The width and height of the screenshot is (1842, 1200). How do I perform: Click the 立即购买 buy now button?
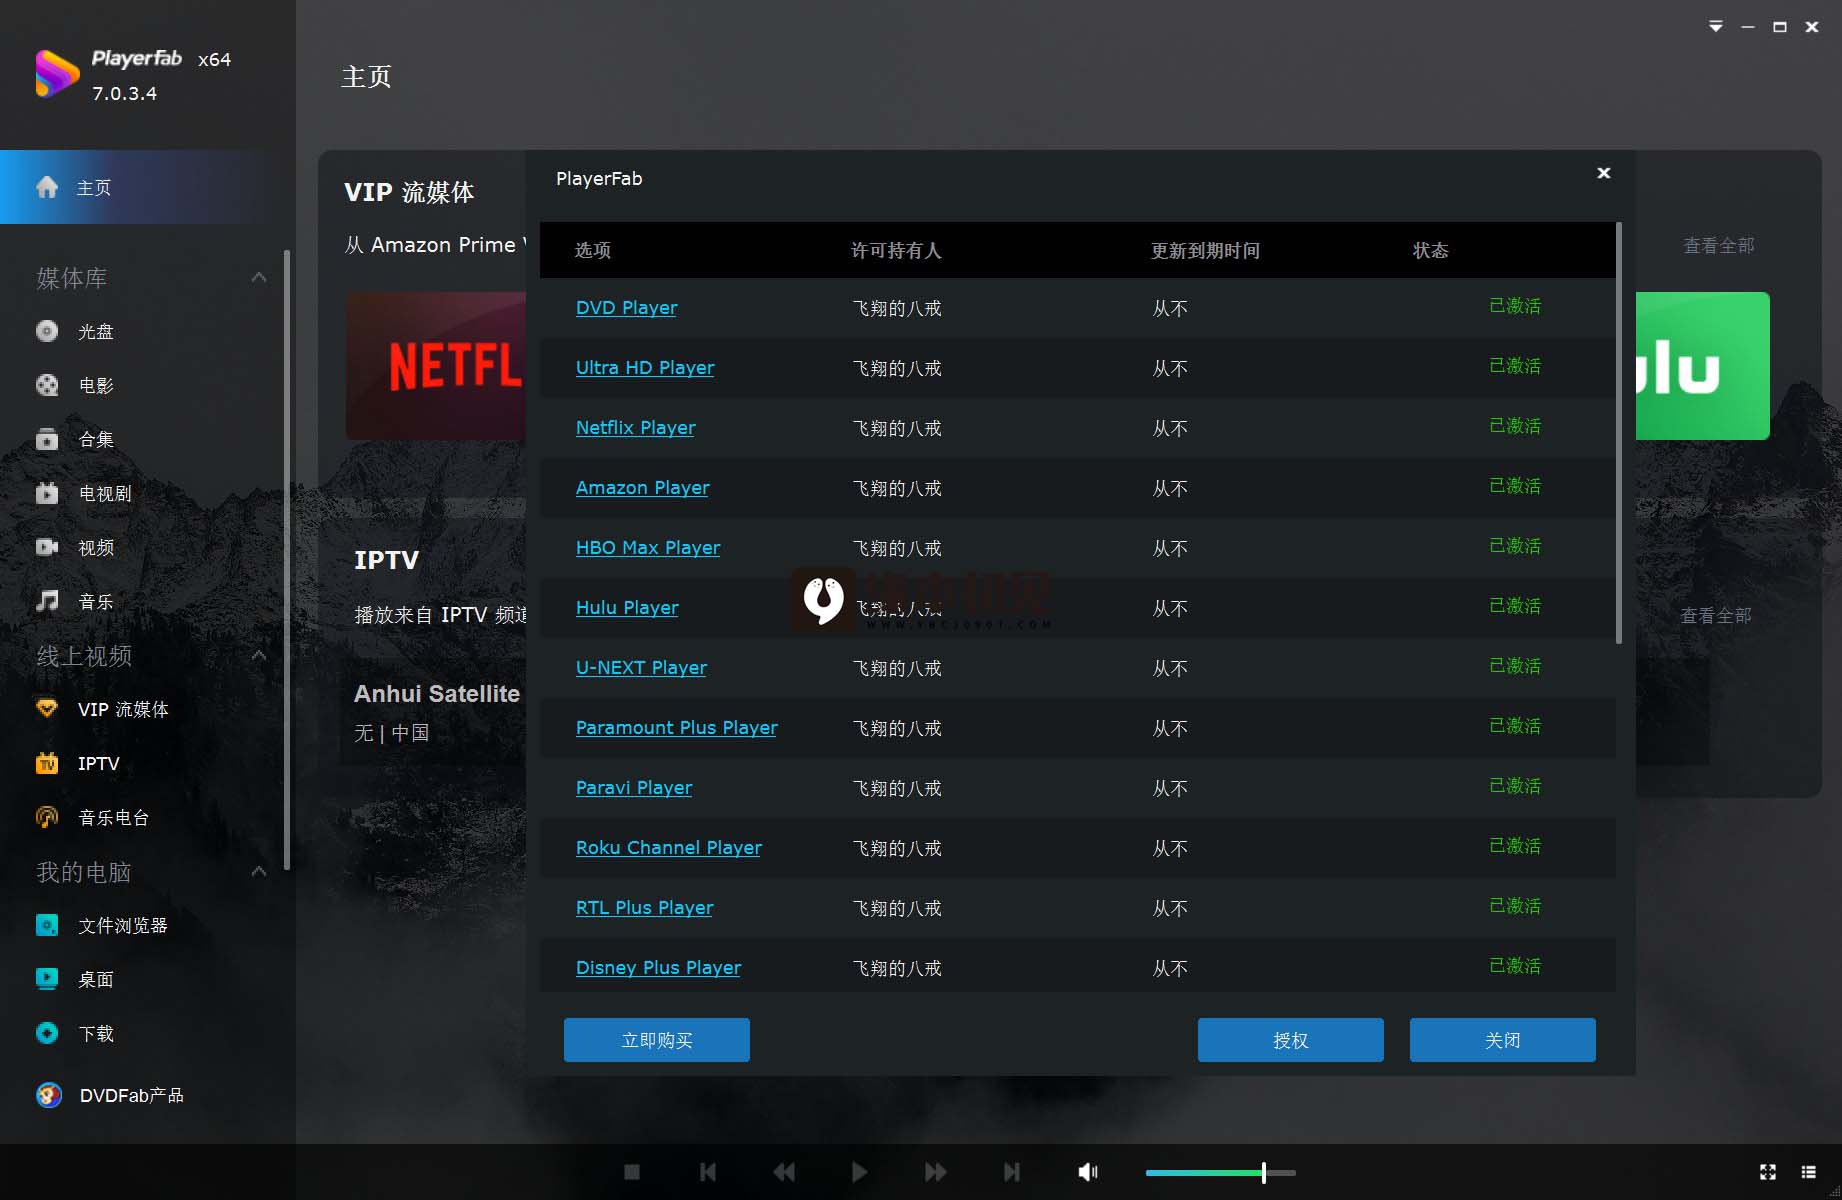tap(657, 1040)
